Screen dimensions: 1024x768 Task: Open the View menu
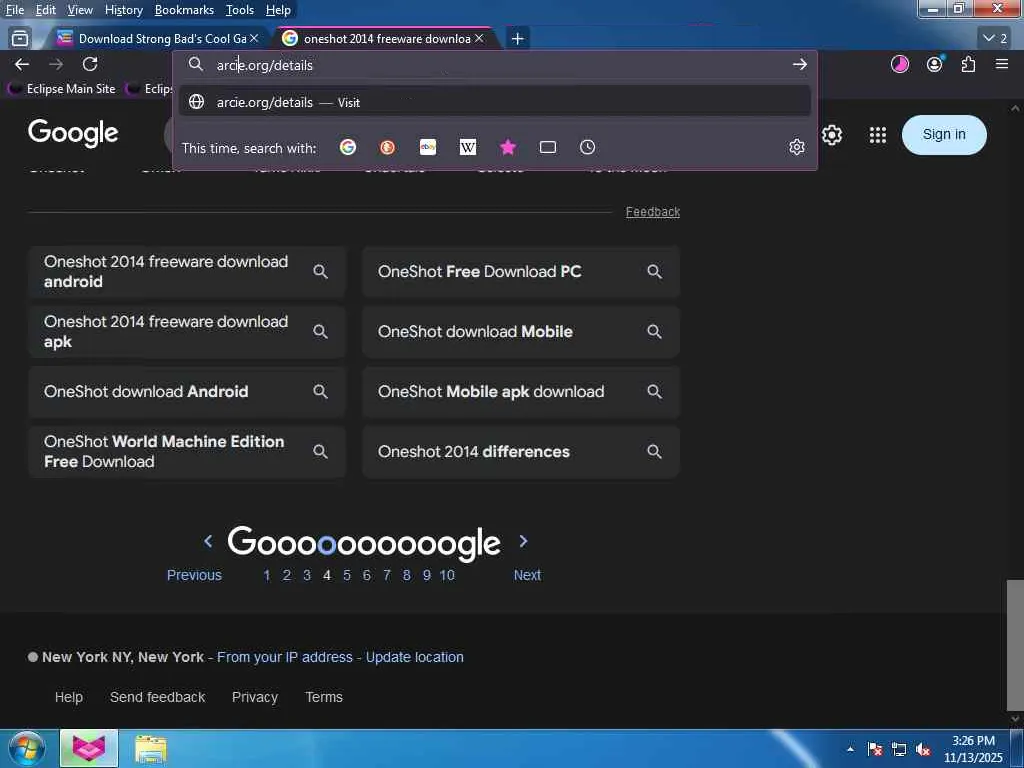[80, 10]
